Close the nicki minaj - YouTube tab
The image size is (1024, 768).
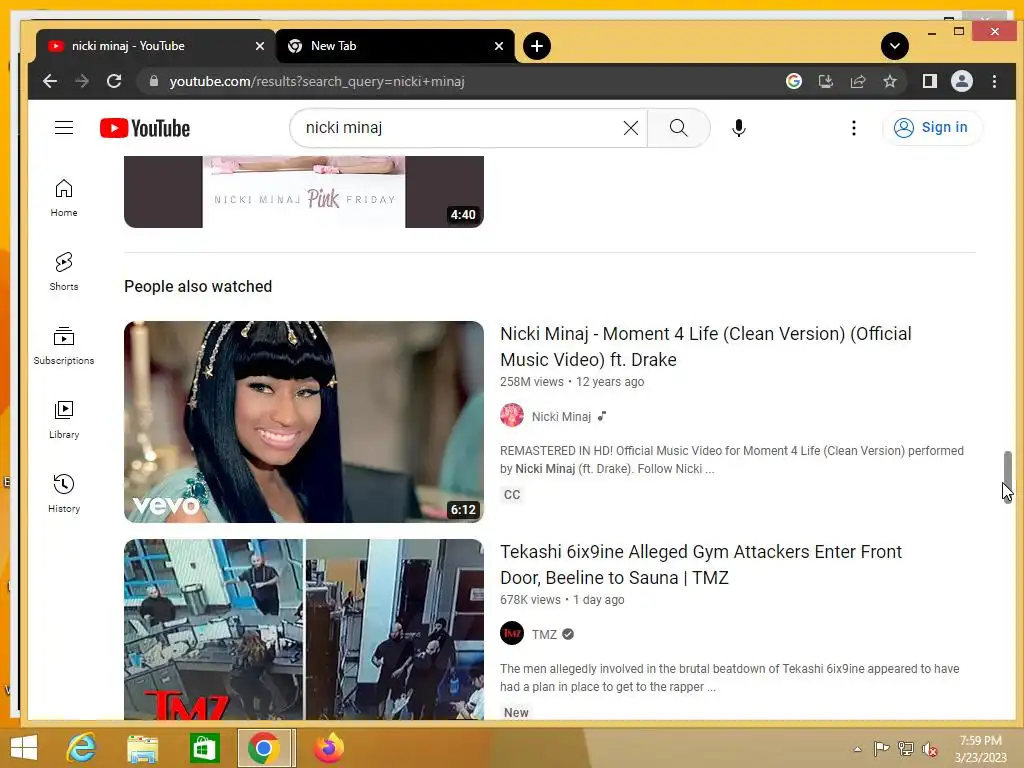[259, 46]
